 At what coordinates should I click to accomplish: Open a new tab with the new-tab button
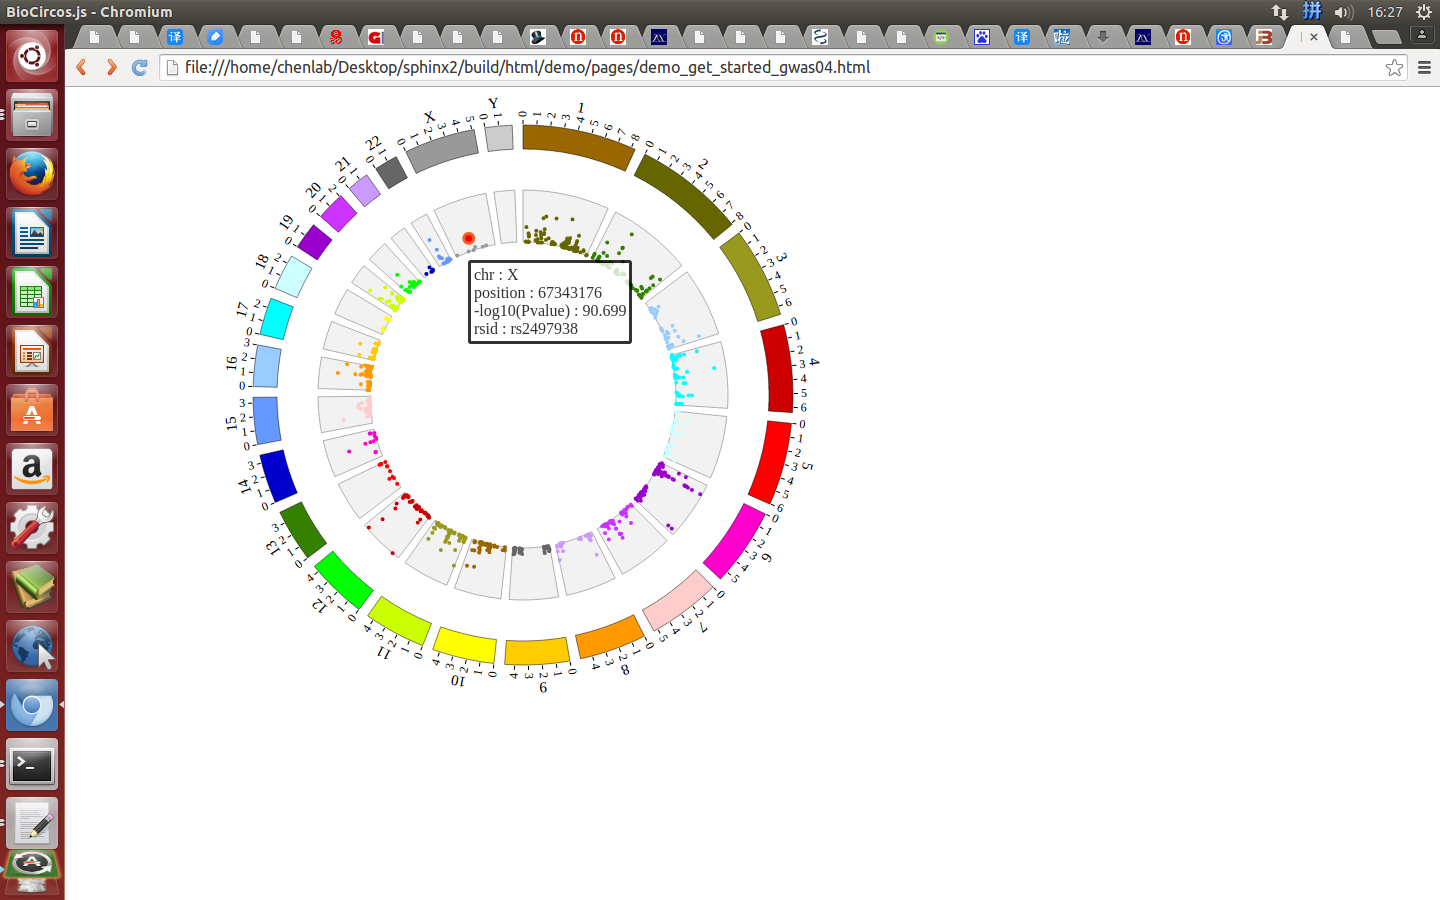[x=1385, y=37]
